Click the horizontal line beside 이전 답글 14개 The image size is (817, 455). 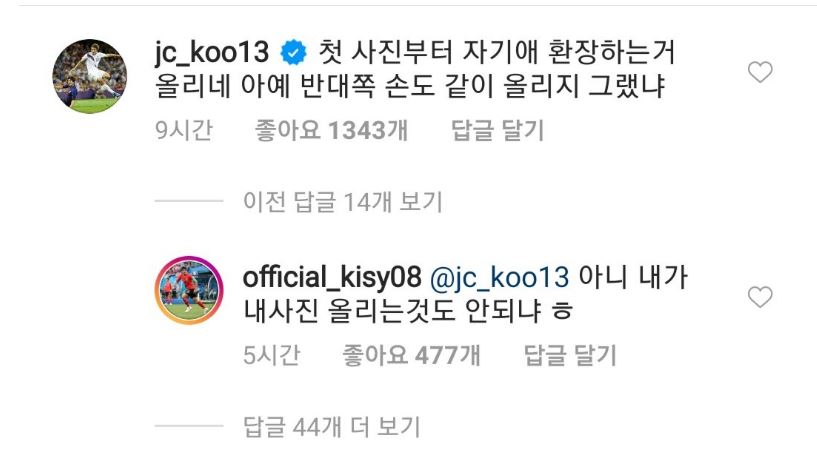tap(189, 201)
